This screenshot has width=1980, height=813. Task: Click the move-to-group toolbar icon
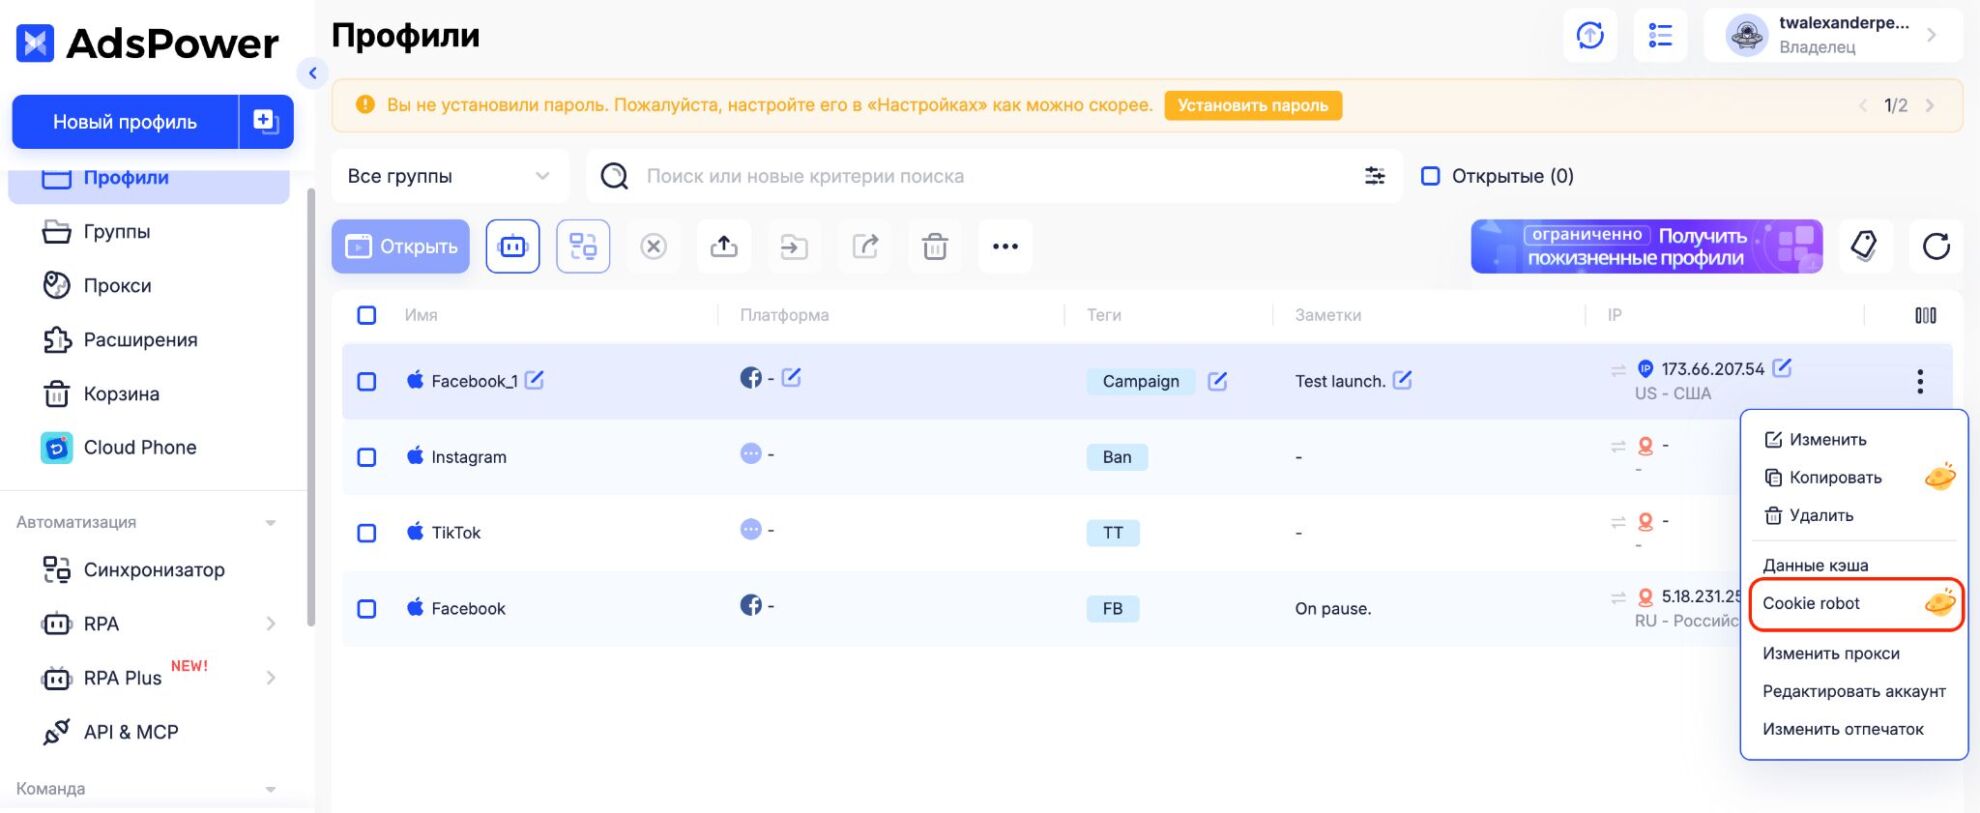tap(794, 246)
